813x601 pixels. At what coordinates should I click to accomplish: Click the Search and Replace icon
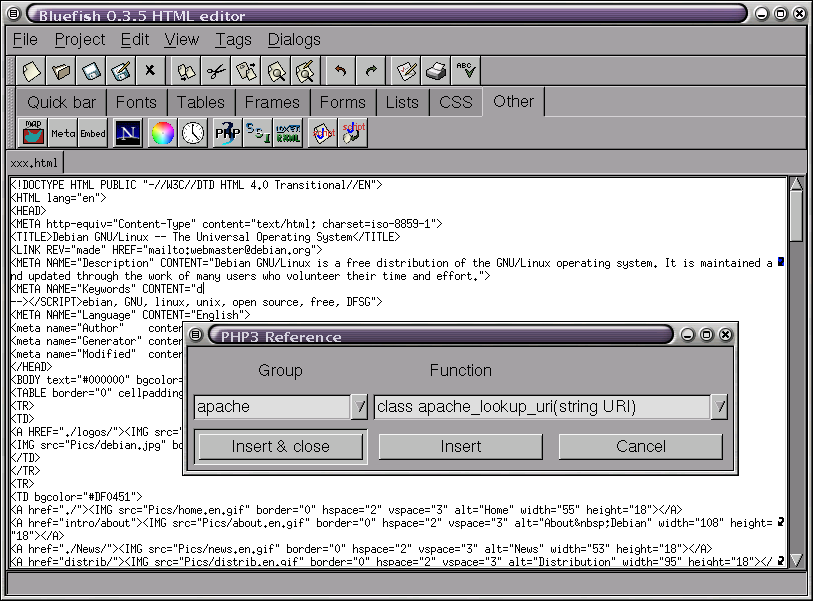[306, 71]
